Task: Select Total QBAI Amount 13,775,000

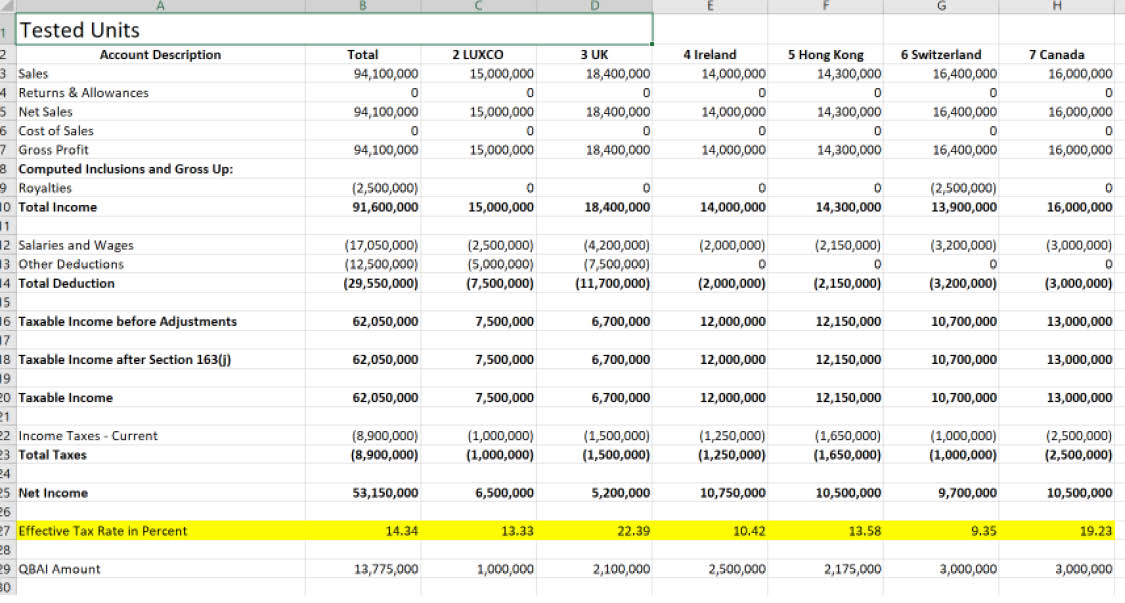Action: pyautogui.click(x=363, y=569)
